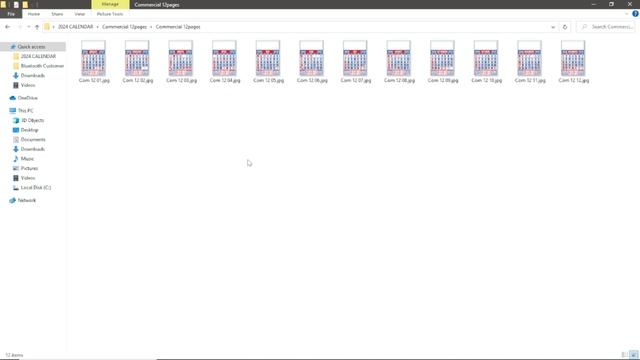Image resolution: width=640 pixels, height=360 pixels.
Task: Open Videos under Quick access
Action: point(28,85)
